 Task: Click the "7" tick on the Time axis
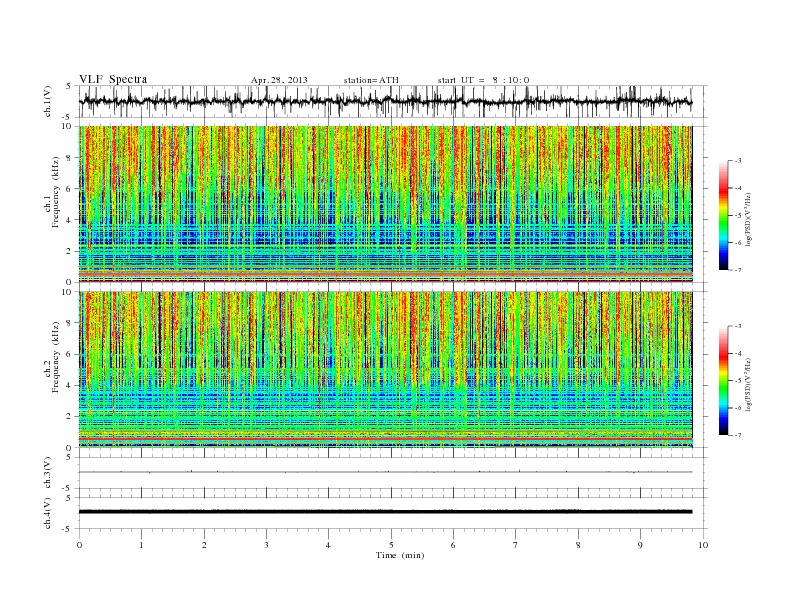click(x=516, y=545)
